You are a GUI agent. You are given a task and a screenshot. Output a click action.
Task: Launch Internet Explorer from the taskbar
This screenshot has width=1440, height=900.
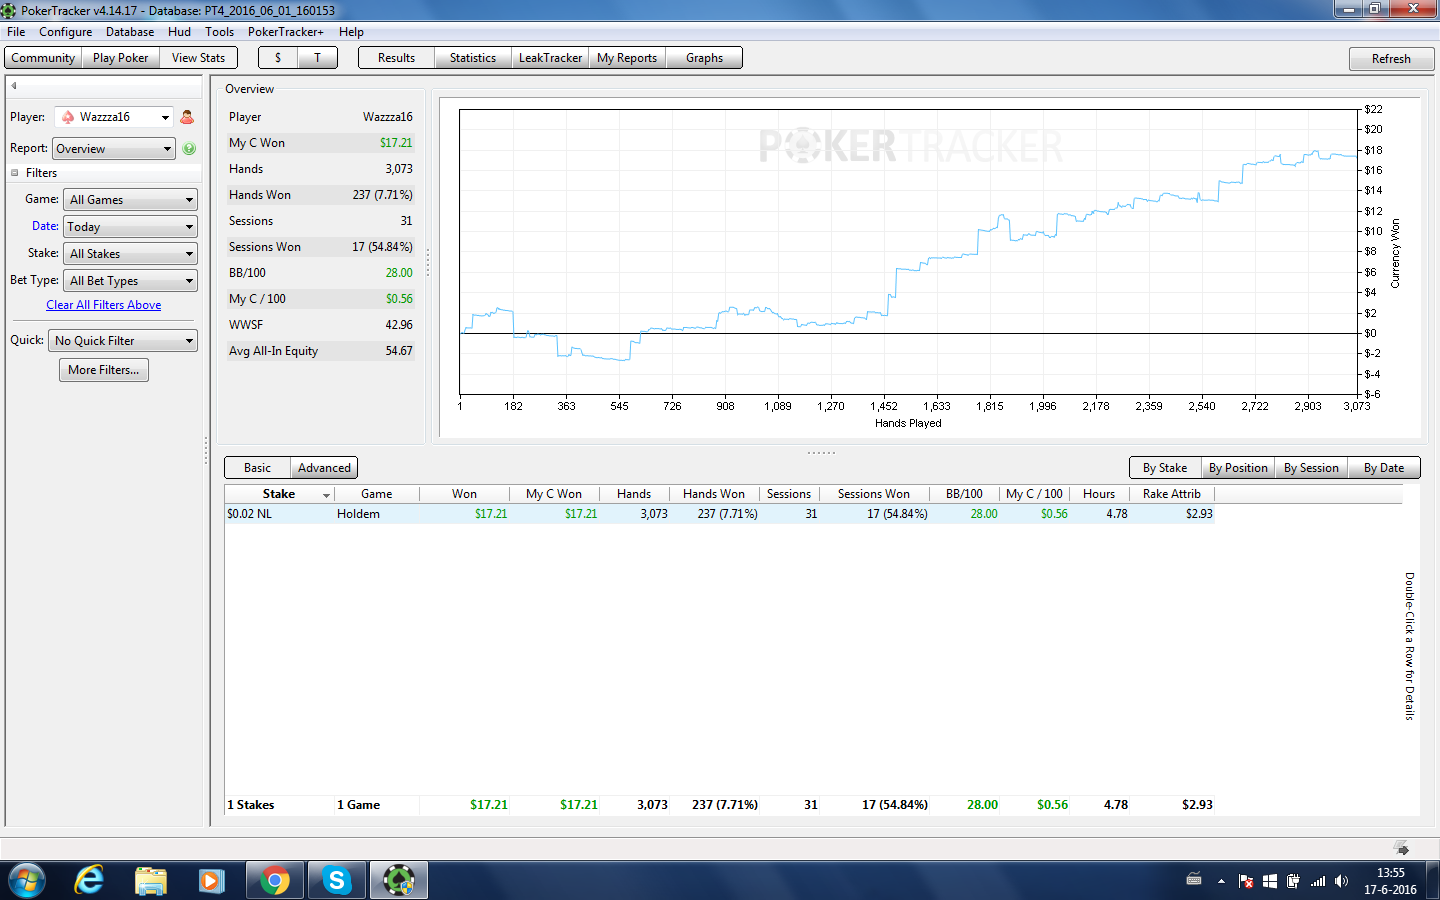tap(89, 880)
